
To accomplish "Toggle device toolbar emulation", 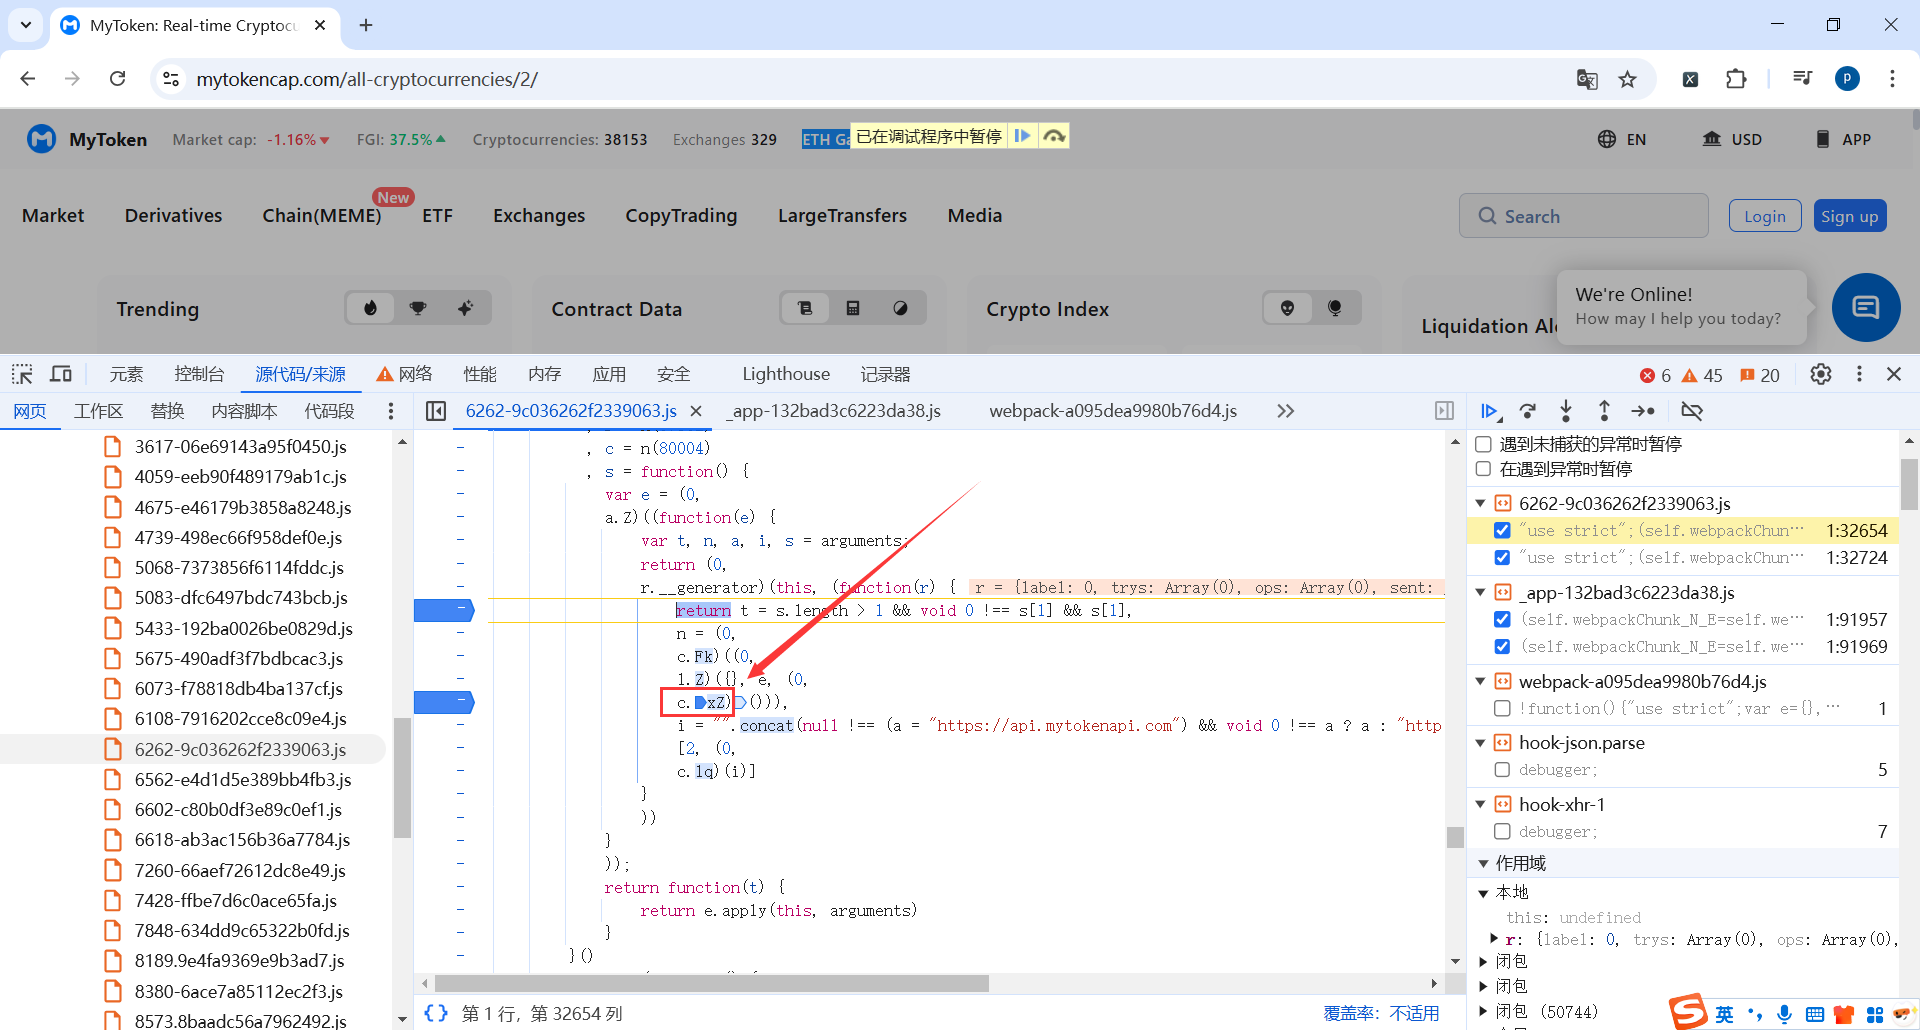I will (61, 374).
